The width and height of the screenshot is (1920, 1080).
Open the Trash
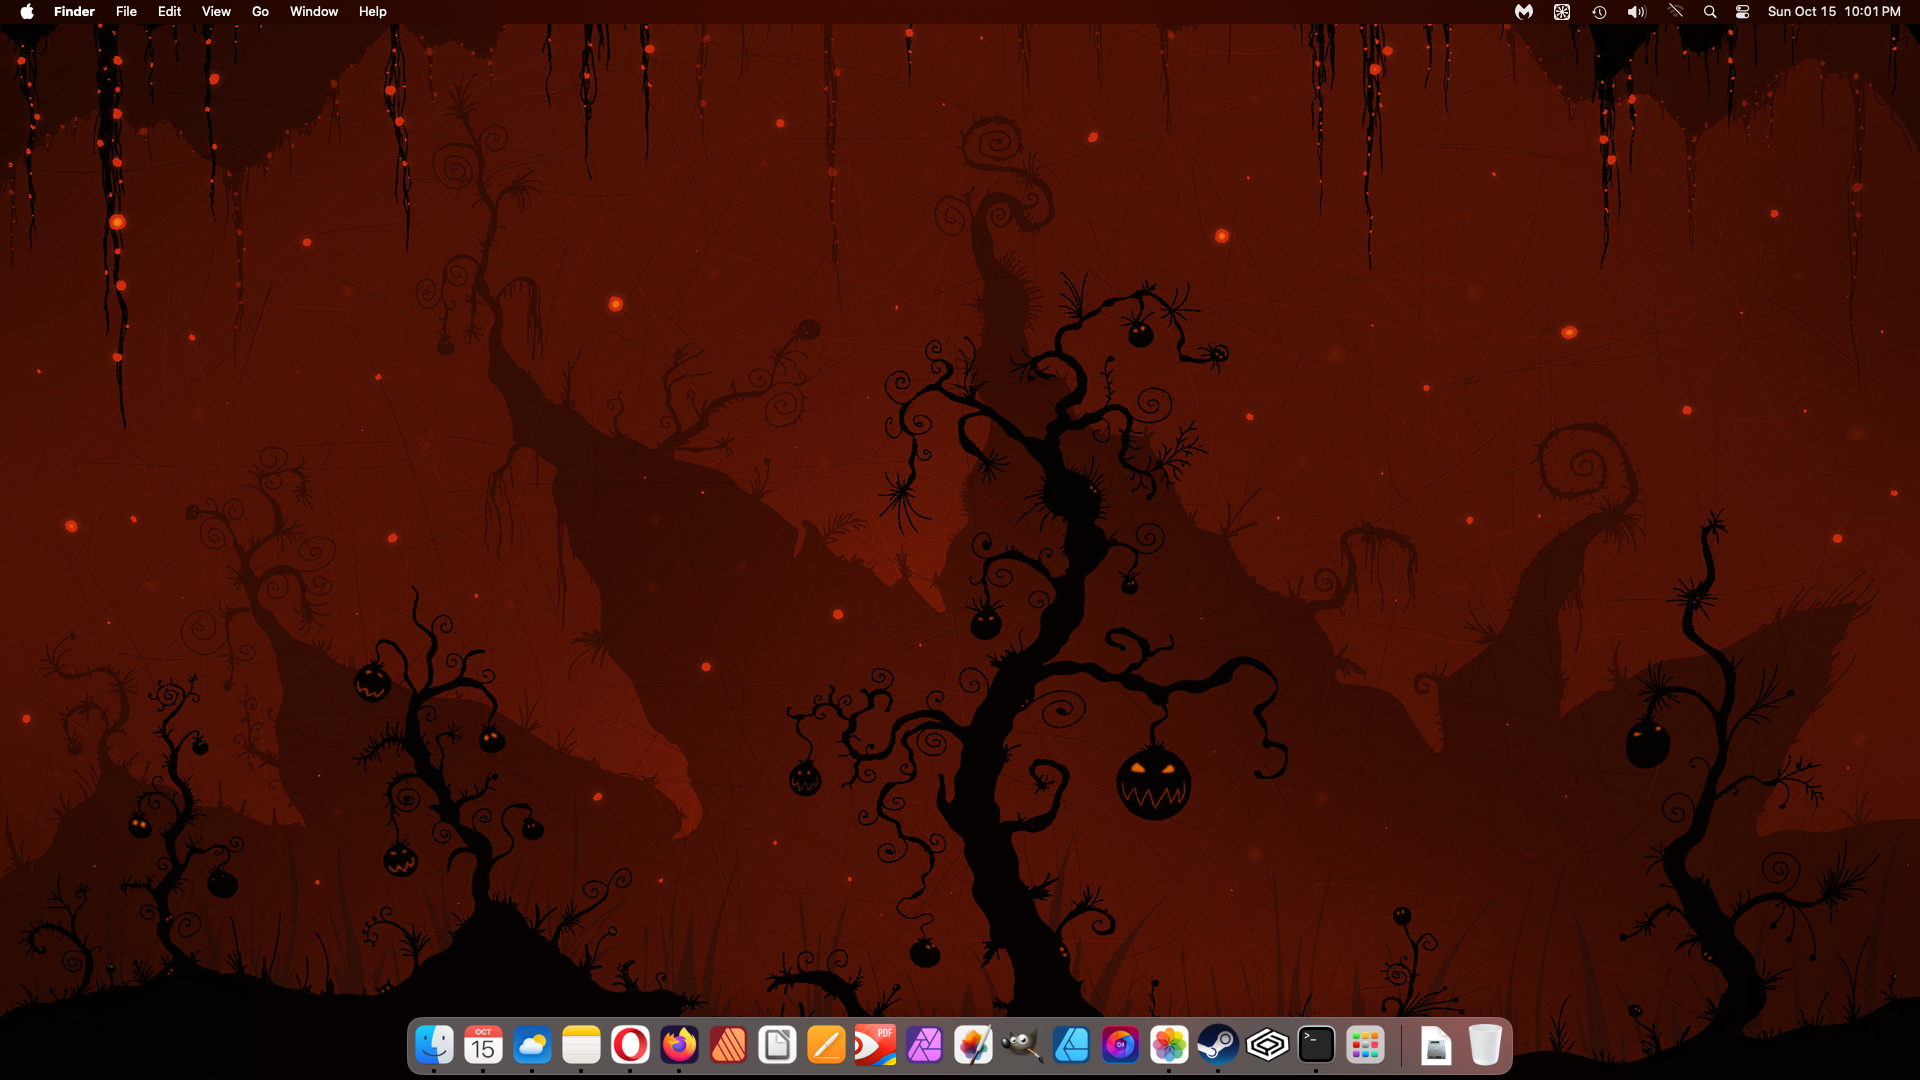1485,1046
